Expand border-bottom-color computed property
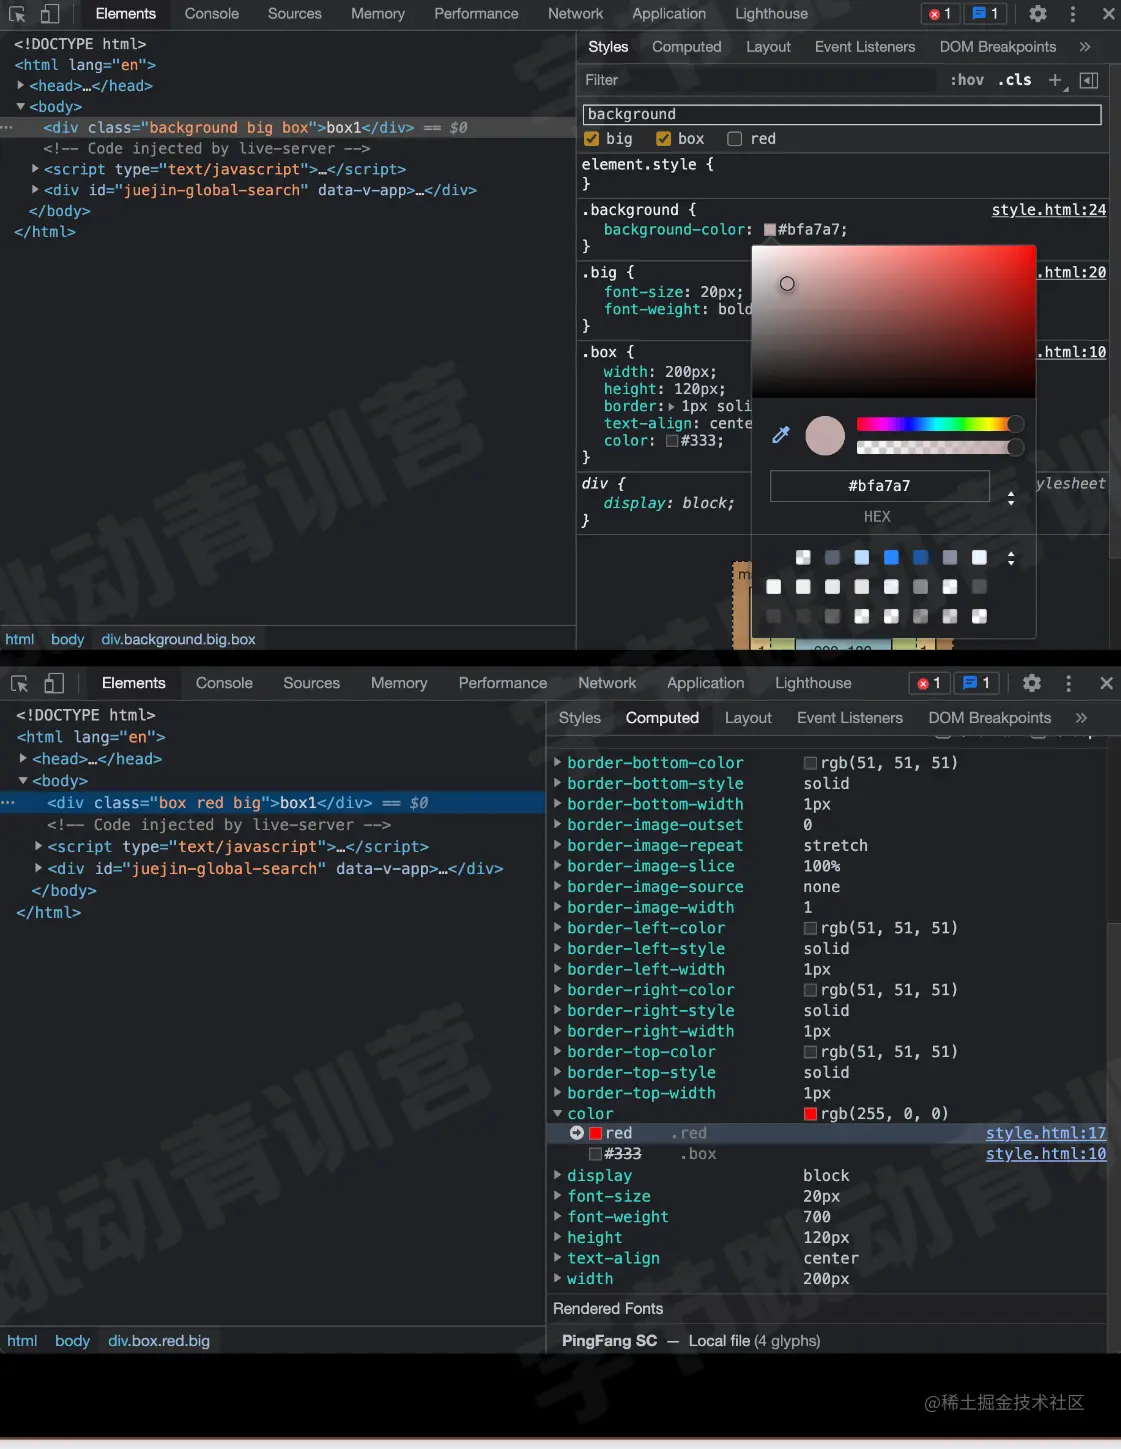This screenshot has width=1121, height=1449. coord(558,763)
